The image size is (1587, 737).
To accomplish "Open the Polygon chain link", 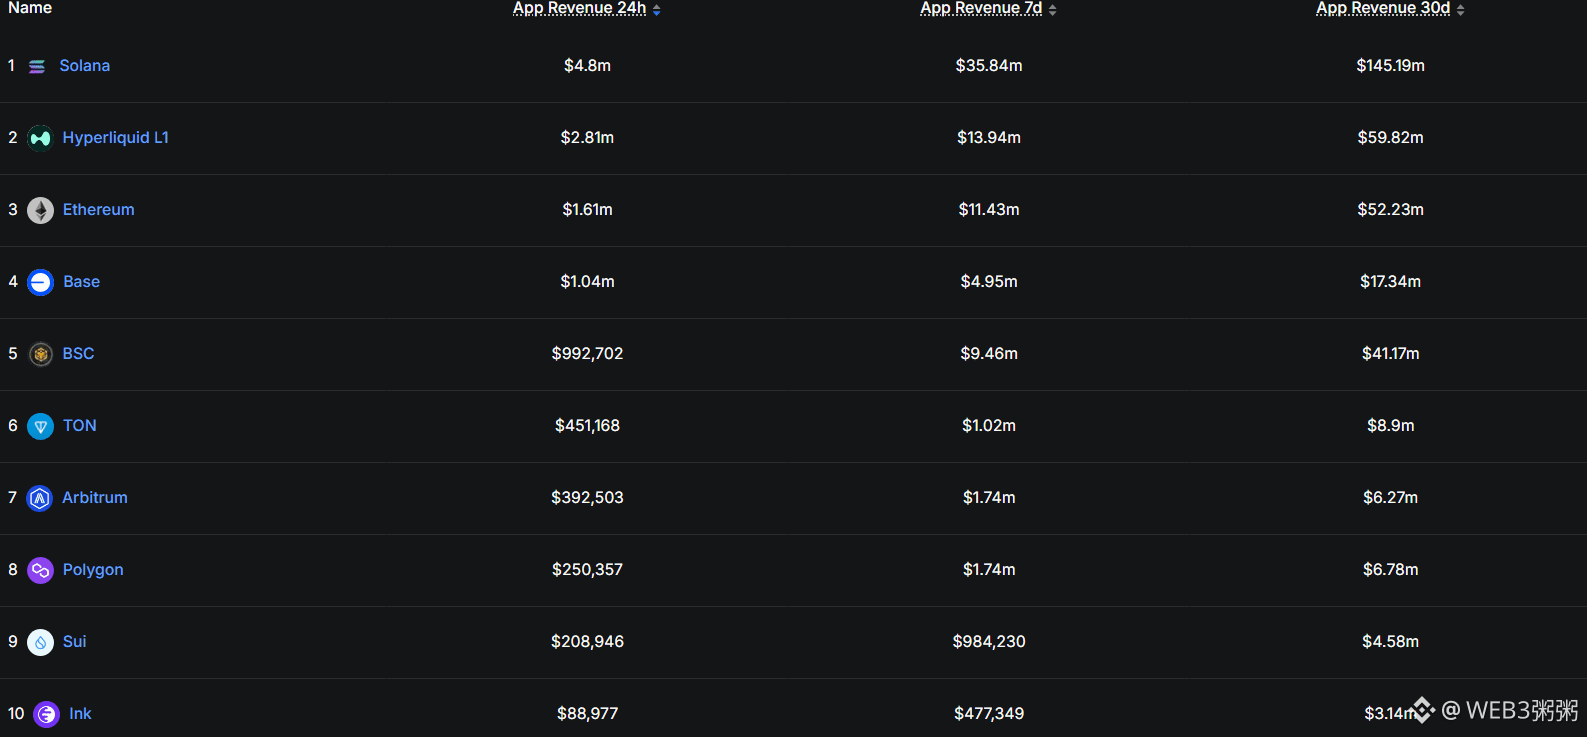I will (x=93, y=570).
